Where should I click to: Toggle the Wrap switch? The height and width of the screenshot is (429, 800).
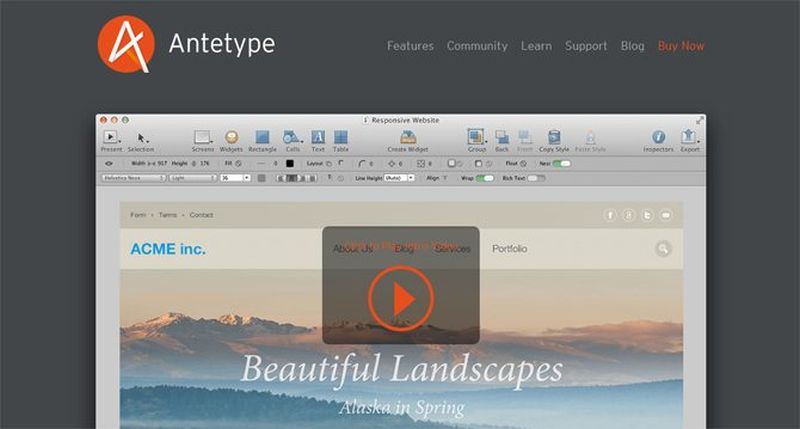(x=485, y=178)
